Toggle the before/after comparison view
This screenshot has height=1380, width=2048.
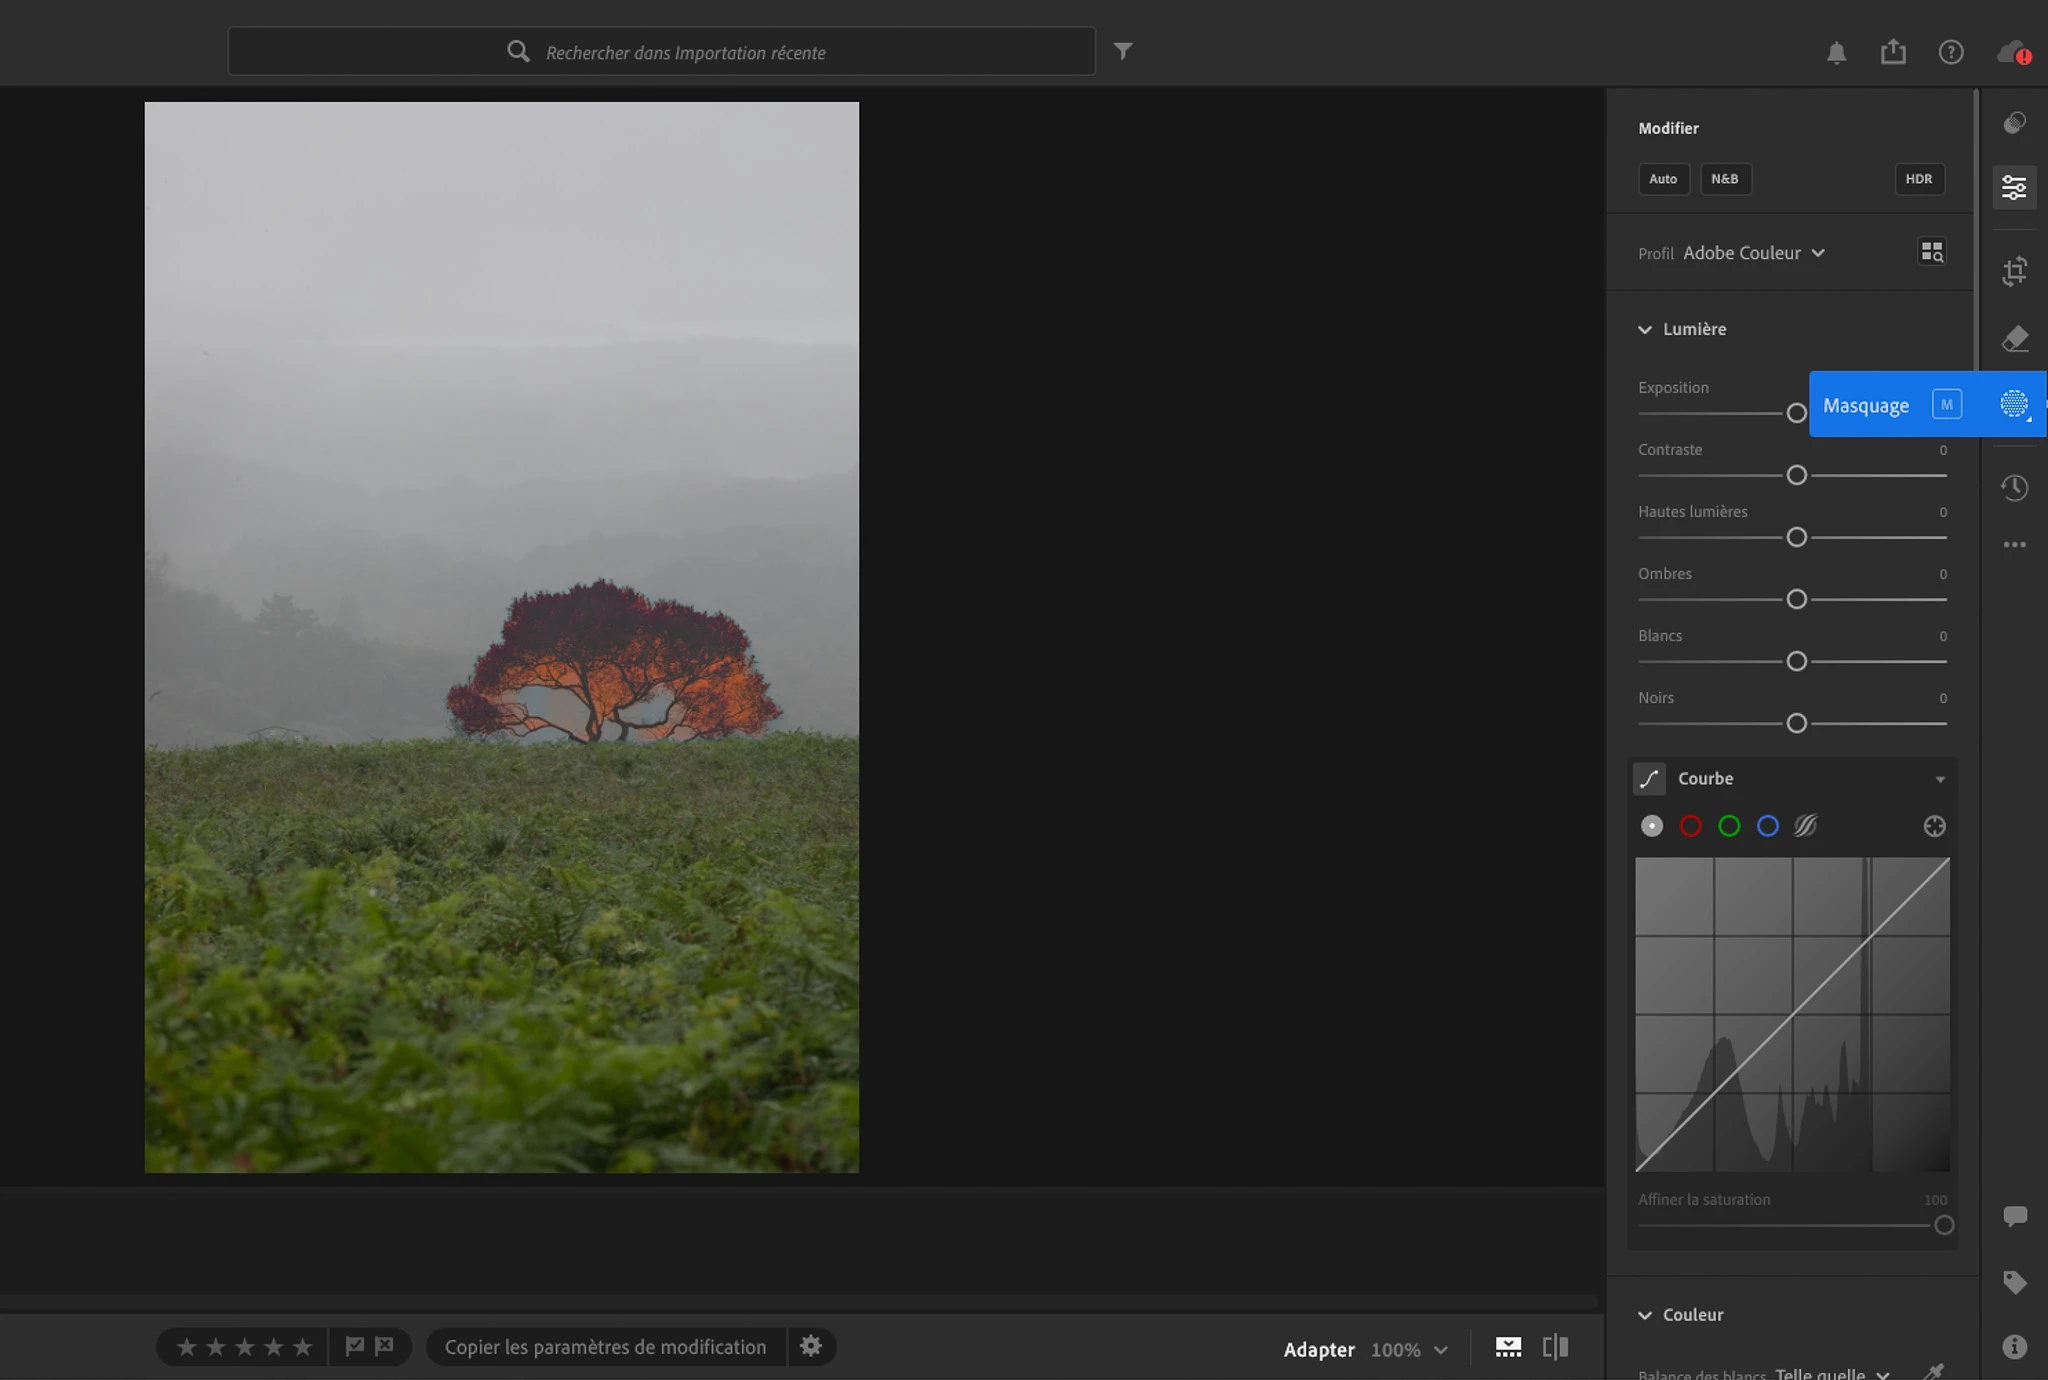(1555, 1347)
